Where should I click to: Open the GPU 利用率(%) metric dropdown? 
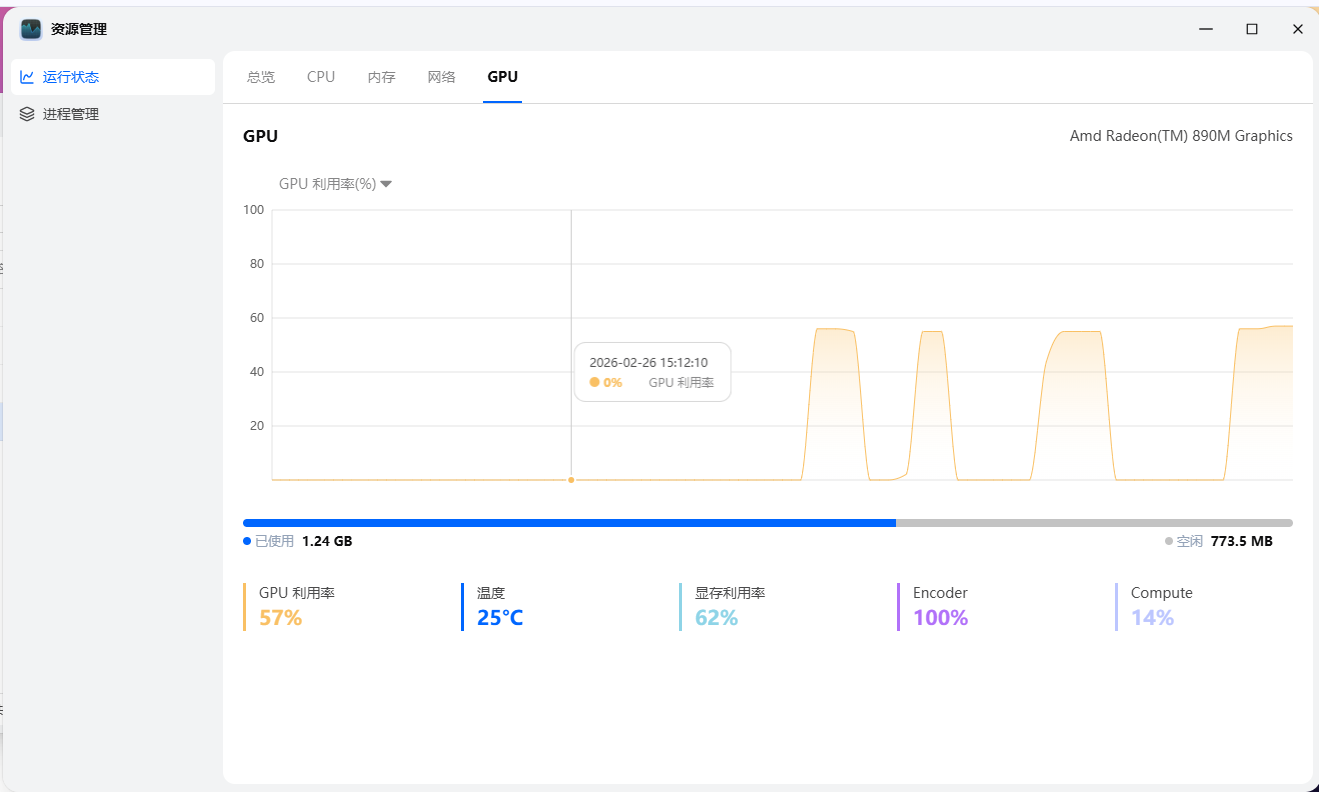pyautogui.click(x=334, y=184)
